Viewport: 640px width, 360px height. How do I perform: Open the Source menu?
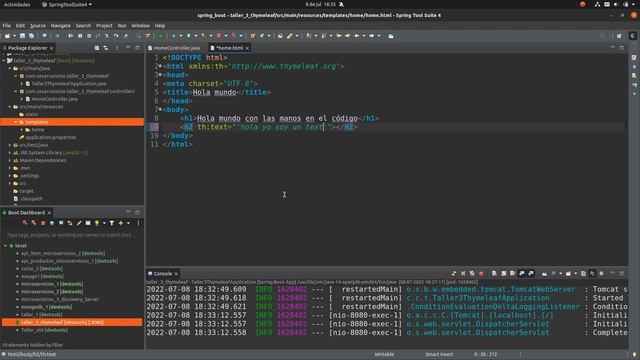coord(38,25)
